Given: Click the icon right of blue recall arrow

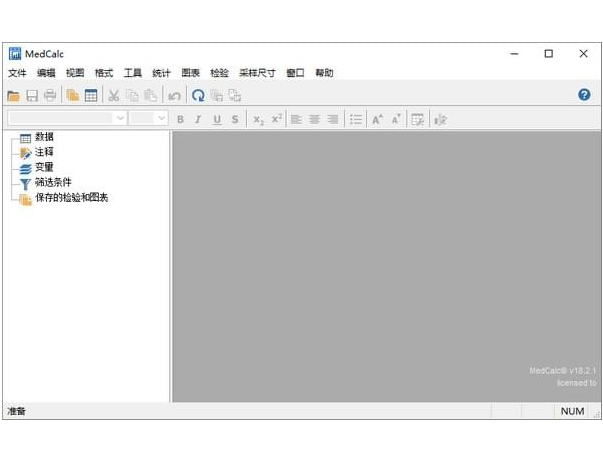Looking at the screenshot, I should point(217,95).
